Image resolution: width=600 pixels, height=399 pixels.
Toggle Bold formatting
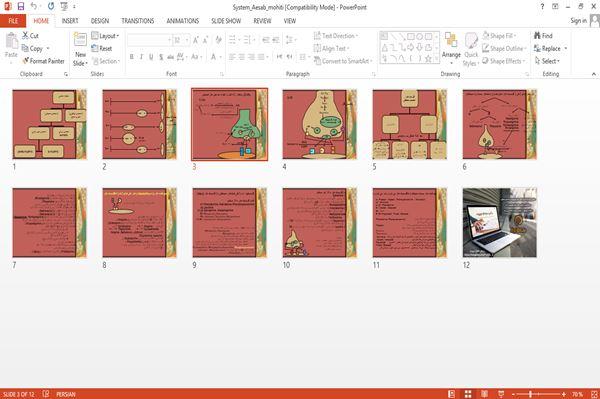[132, 57]
